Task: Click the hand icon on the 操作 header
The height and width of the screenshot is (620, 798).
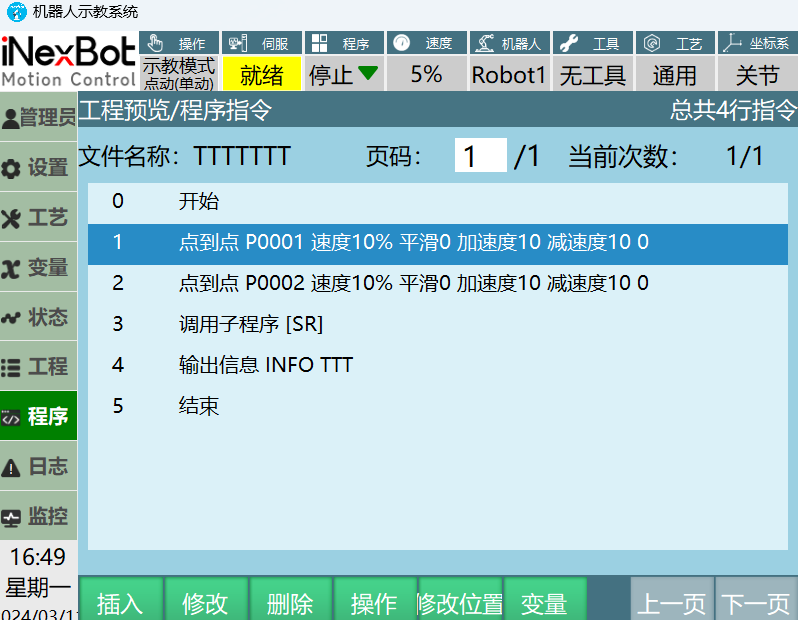Action: click(155, 43)
